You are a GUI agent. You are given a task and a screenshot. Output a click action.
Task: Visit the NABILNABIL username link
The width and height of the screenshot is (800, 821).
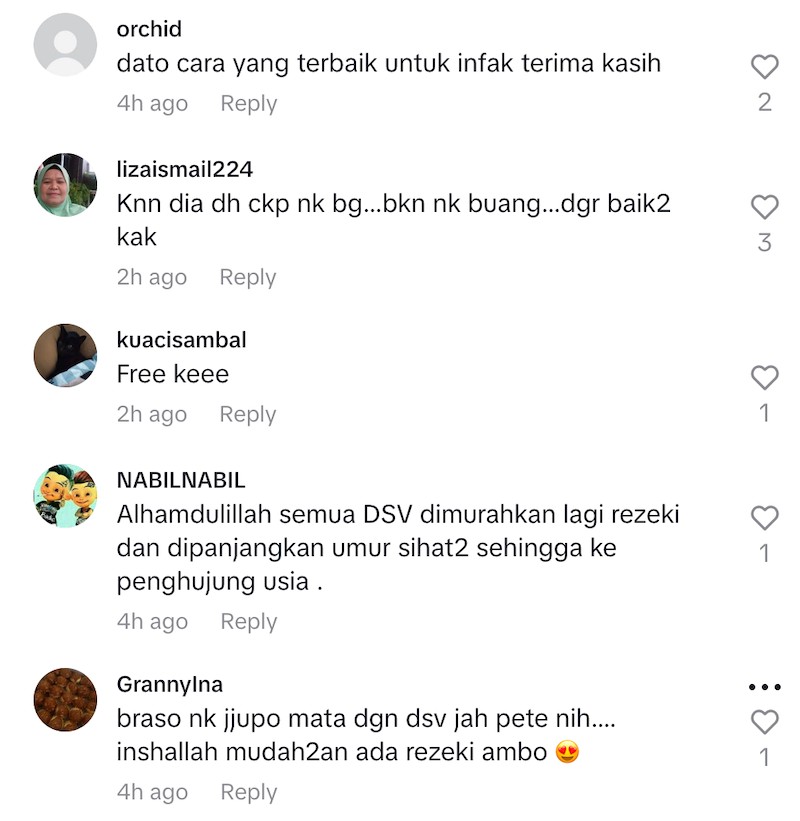pos(181,481)
